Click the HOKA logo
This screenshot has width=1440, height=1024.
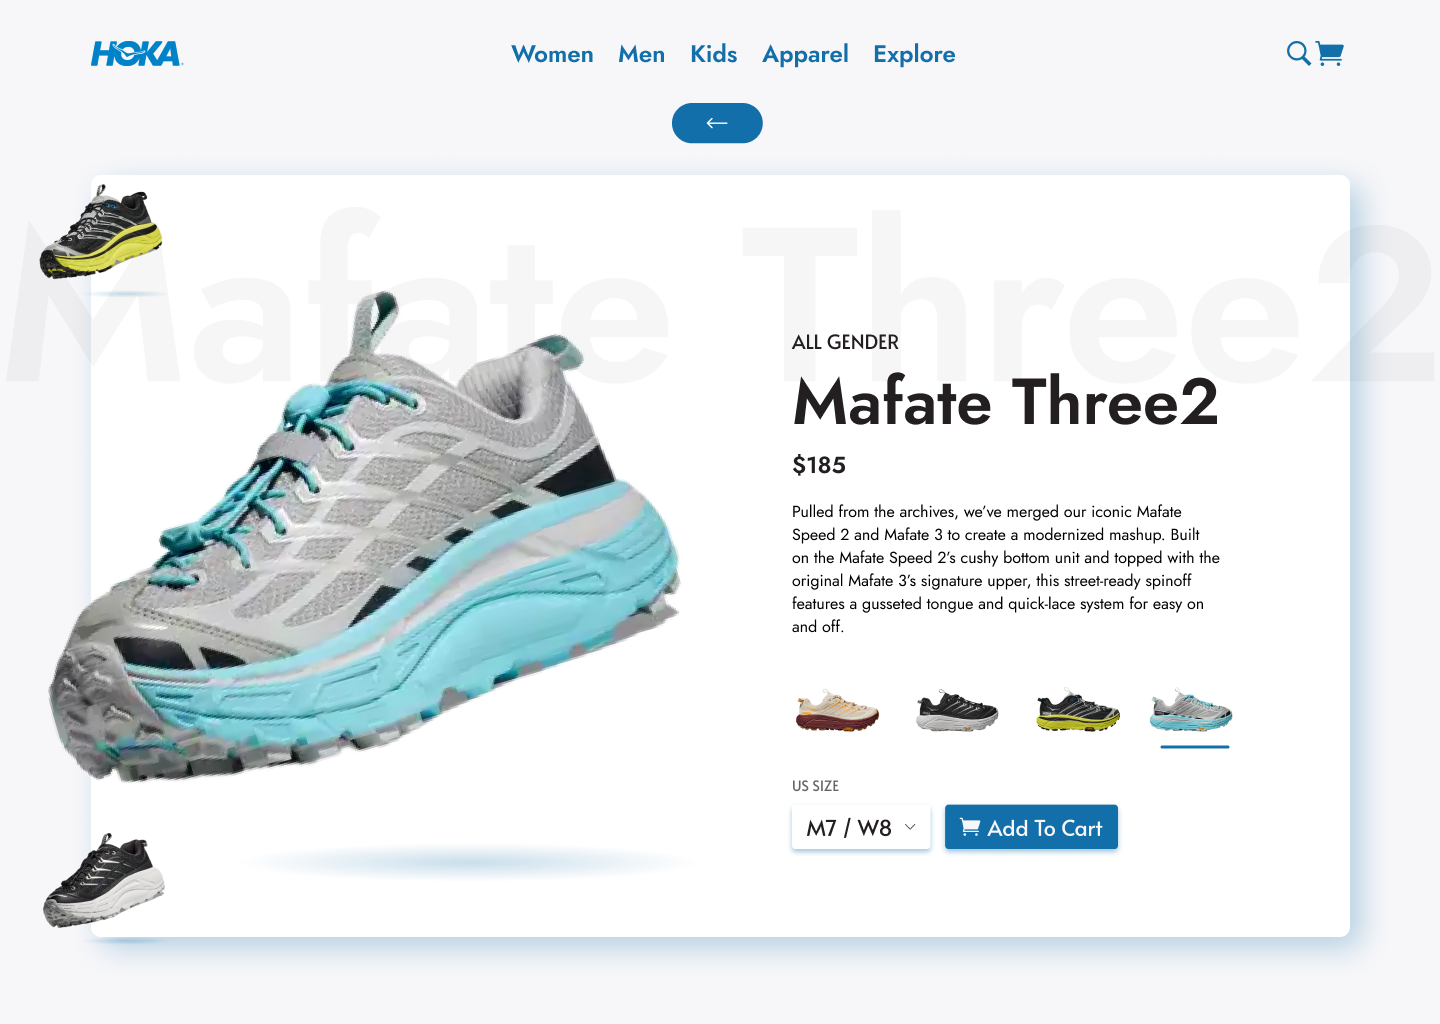pos(136,54)
